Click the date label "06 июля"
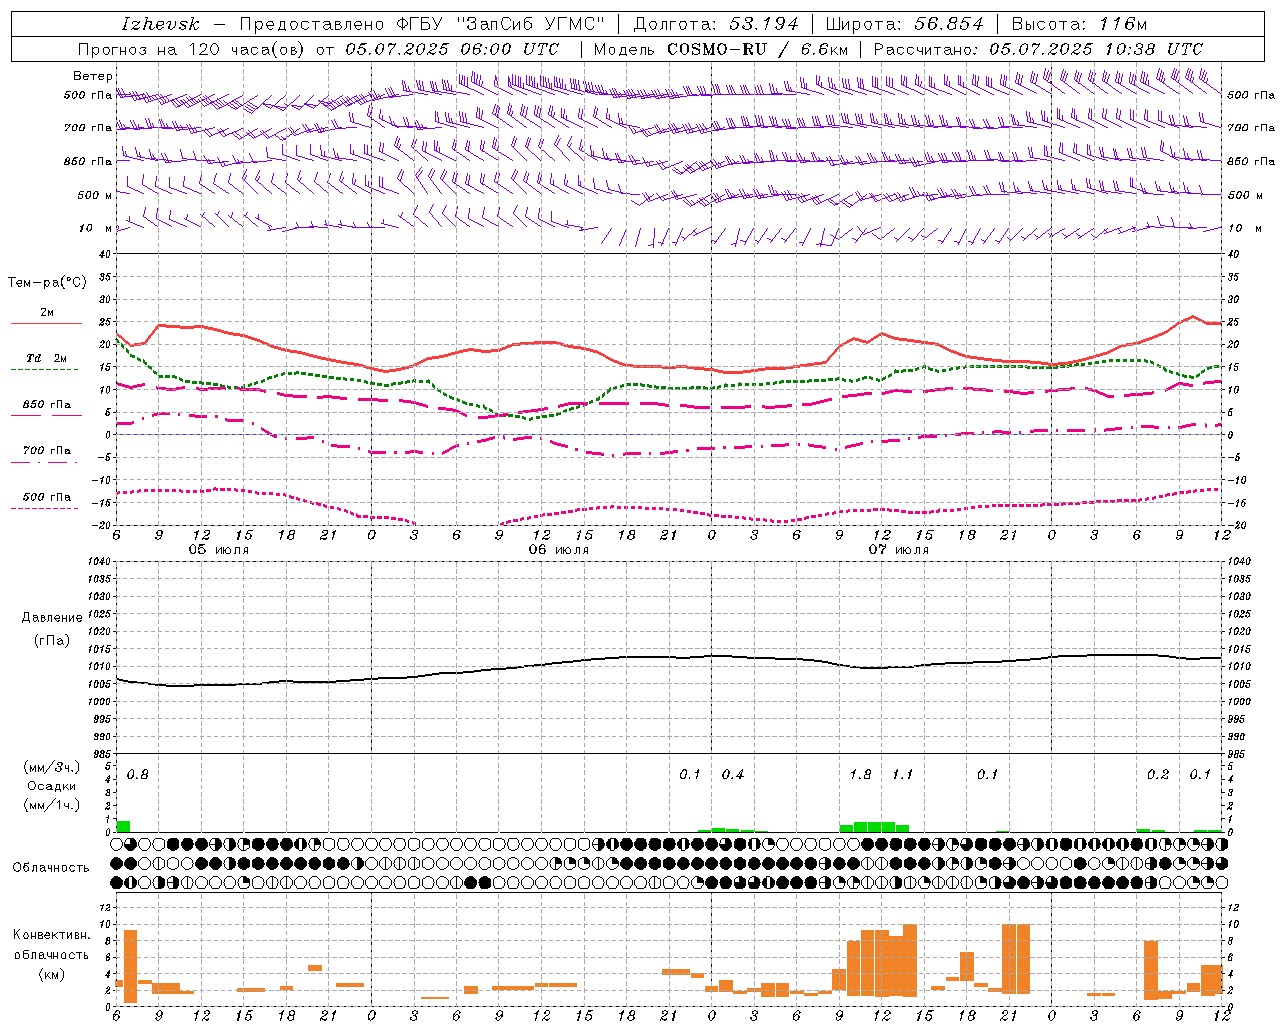The height and width of the screenshot is (1024, 1280). click(558, 550)
